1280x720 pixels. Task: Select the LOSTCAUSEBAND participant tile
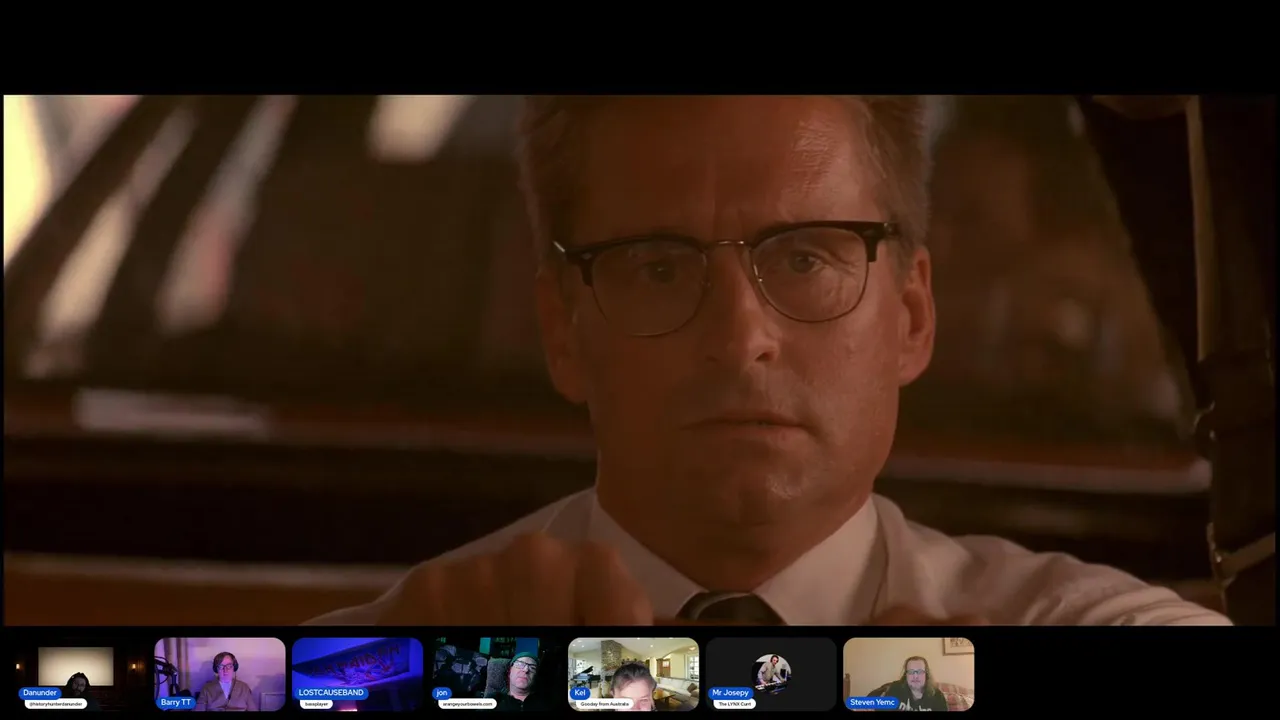tap(357, 674)
